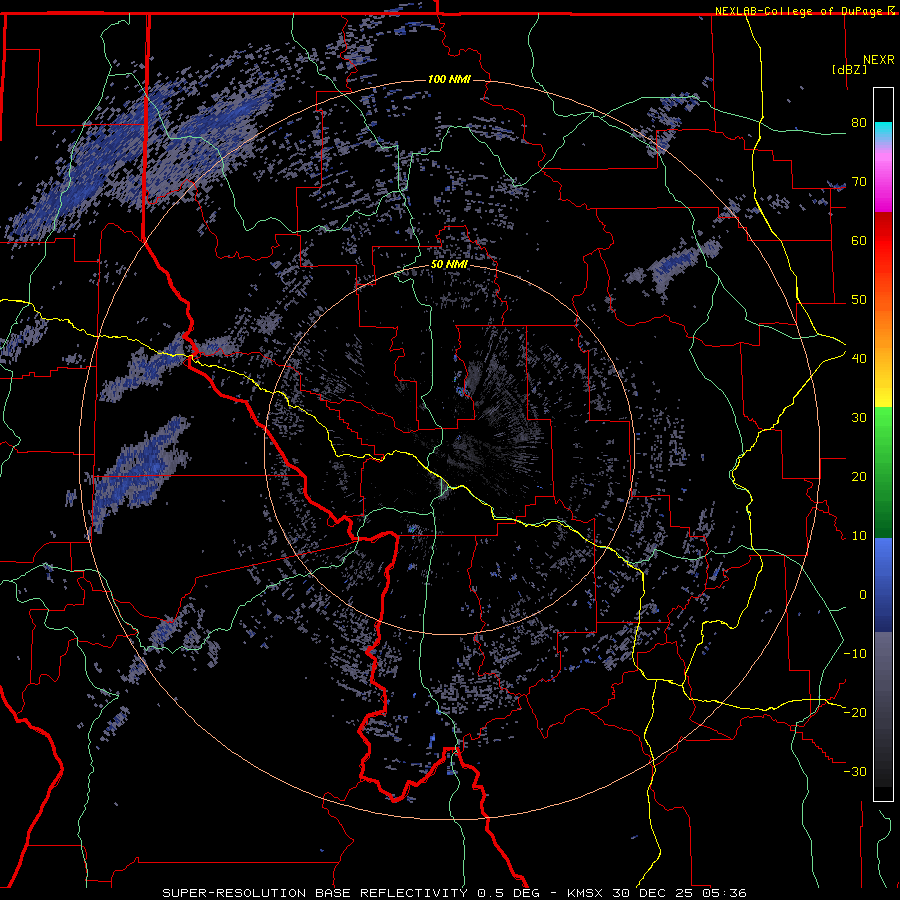The image size is (900, 900).
Task: Click the 10 value on the dBZ scale
Action: tap(859, 536)
